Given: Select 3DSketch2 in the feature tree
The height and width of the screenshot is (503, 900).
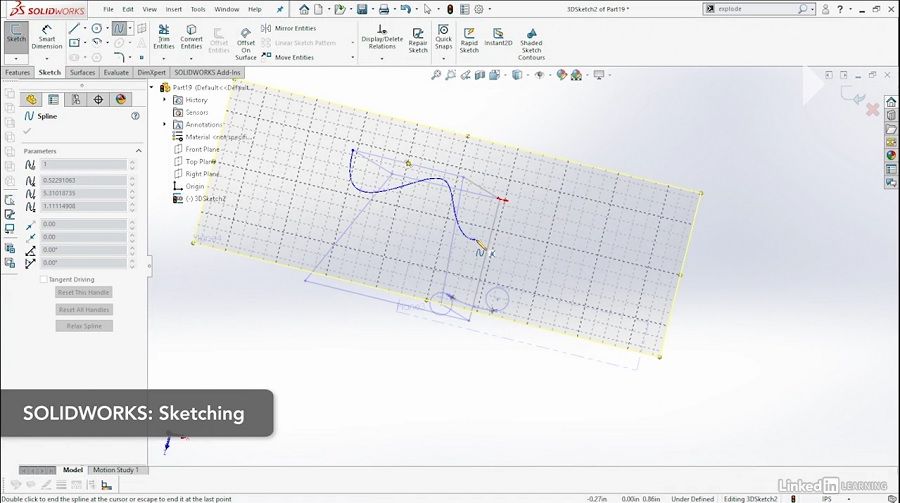Looking at the screenshot, I should pyautogui.click(x=200, y=199).
